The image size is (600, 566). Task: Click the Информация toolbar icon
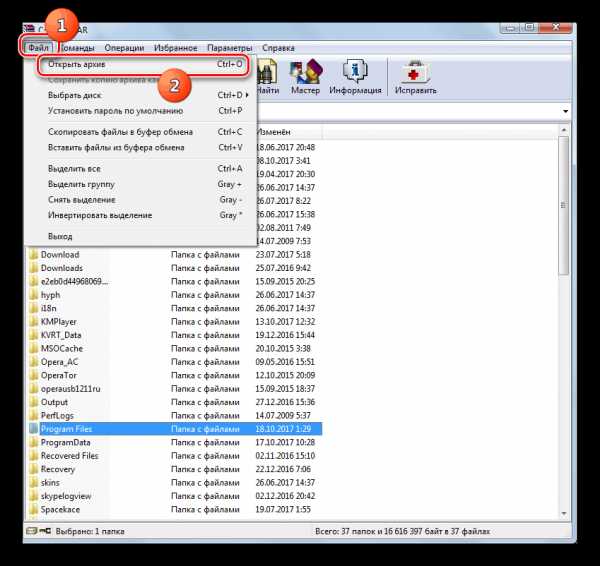pyautogui.click(x=355, y=72)
